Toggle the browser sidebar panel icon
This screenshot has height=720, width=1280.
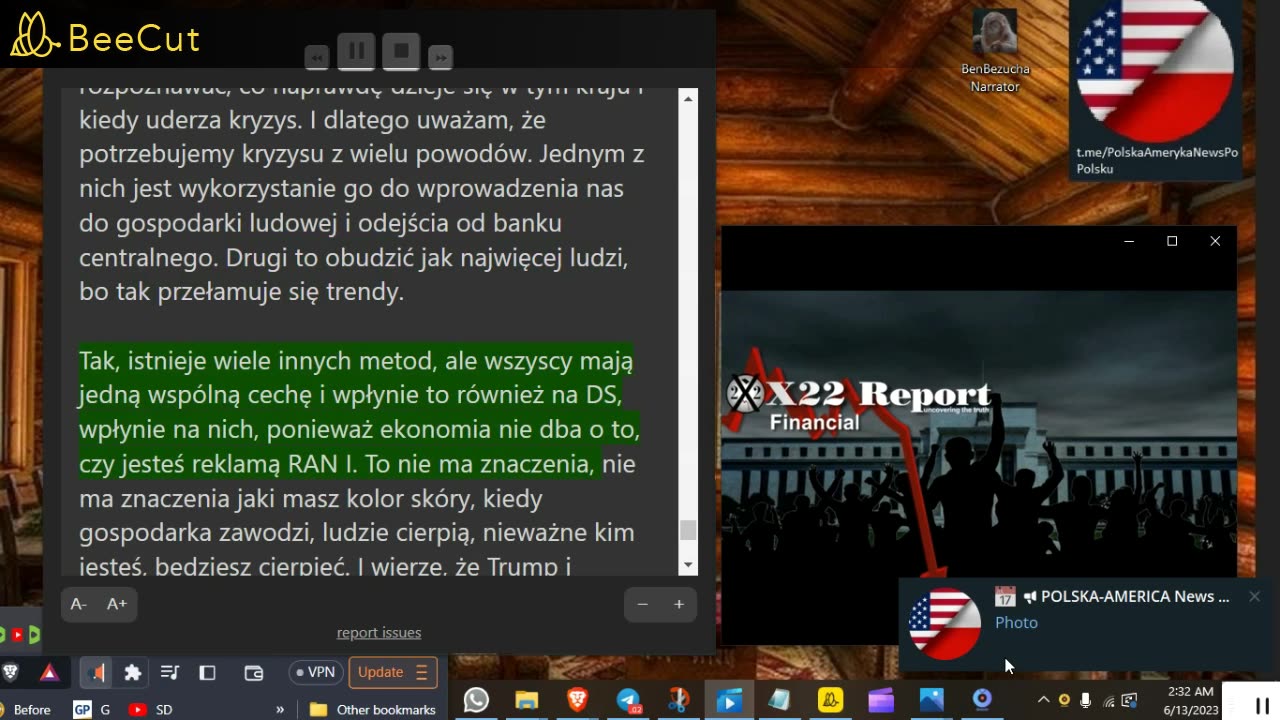point(208,673)
